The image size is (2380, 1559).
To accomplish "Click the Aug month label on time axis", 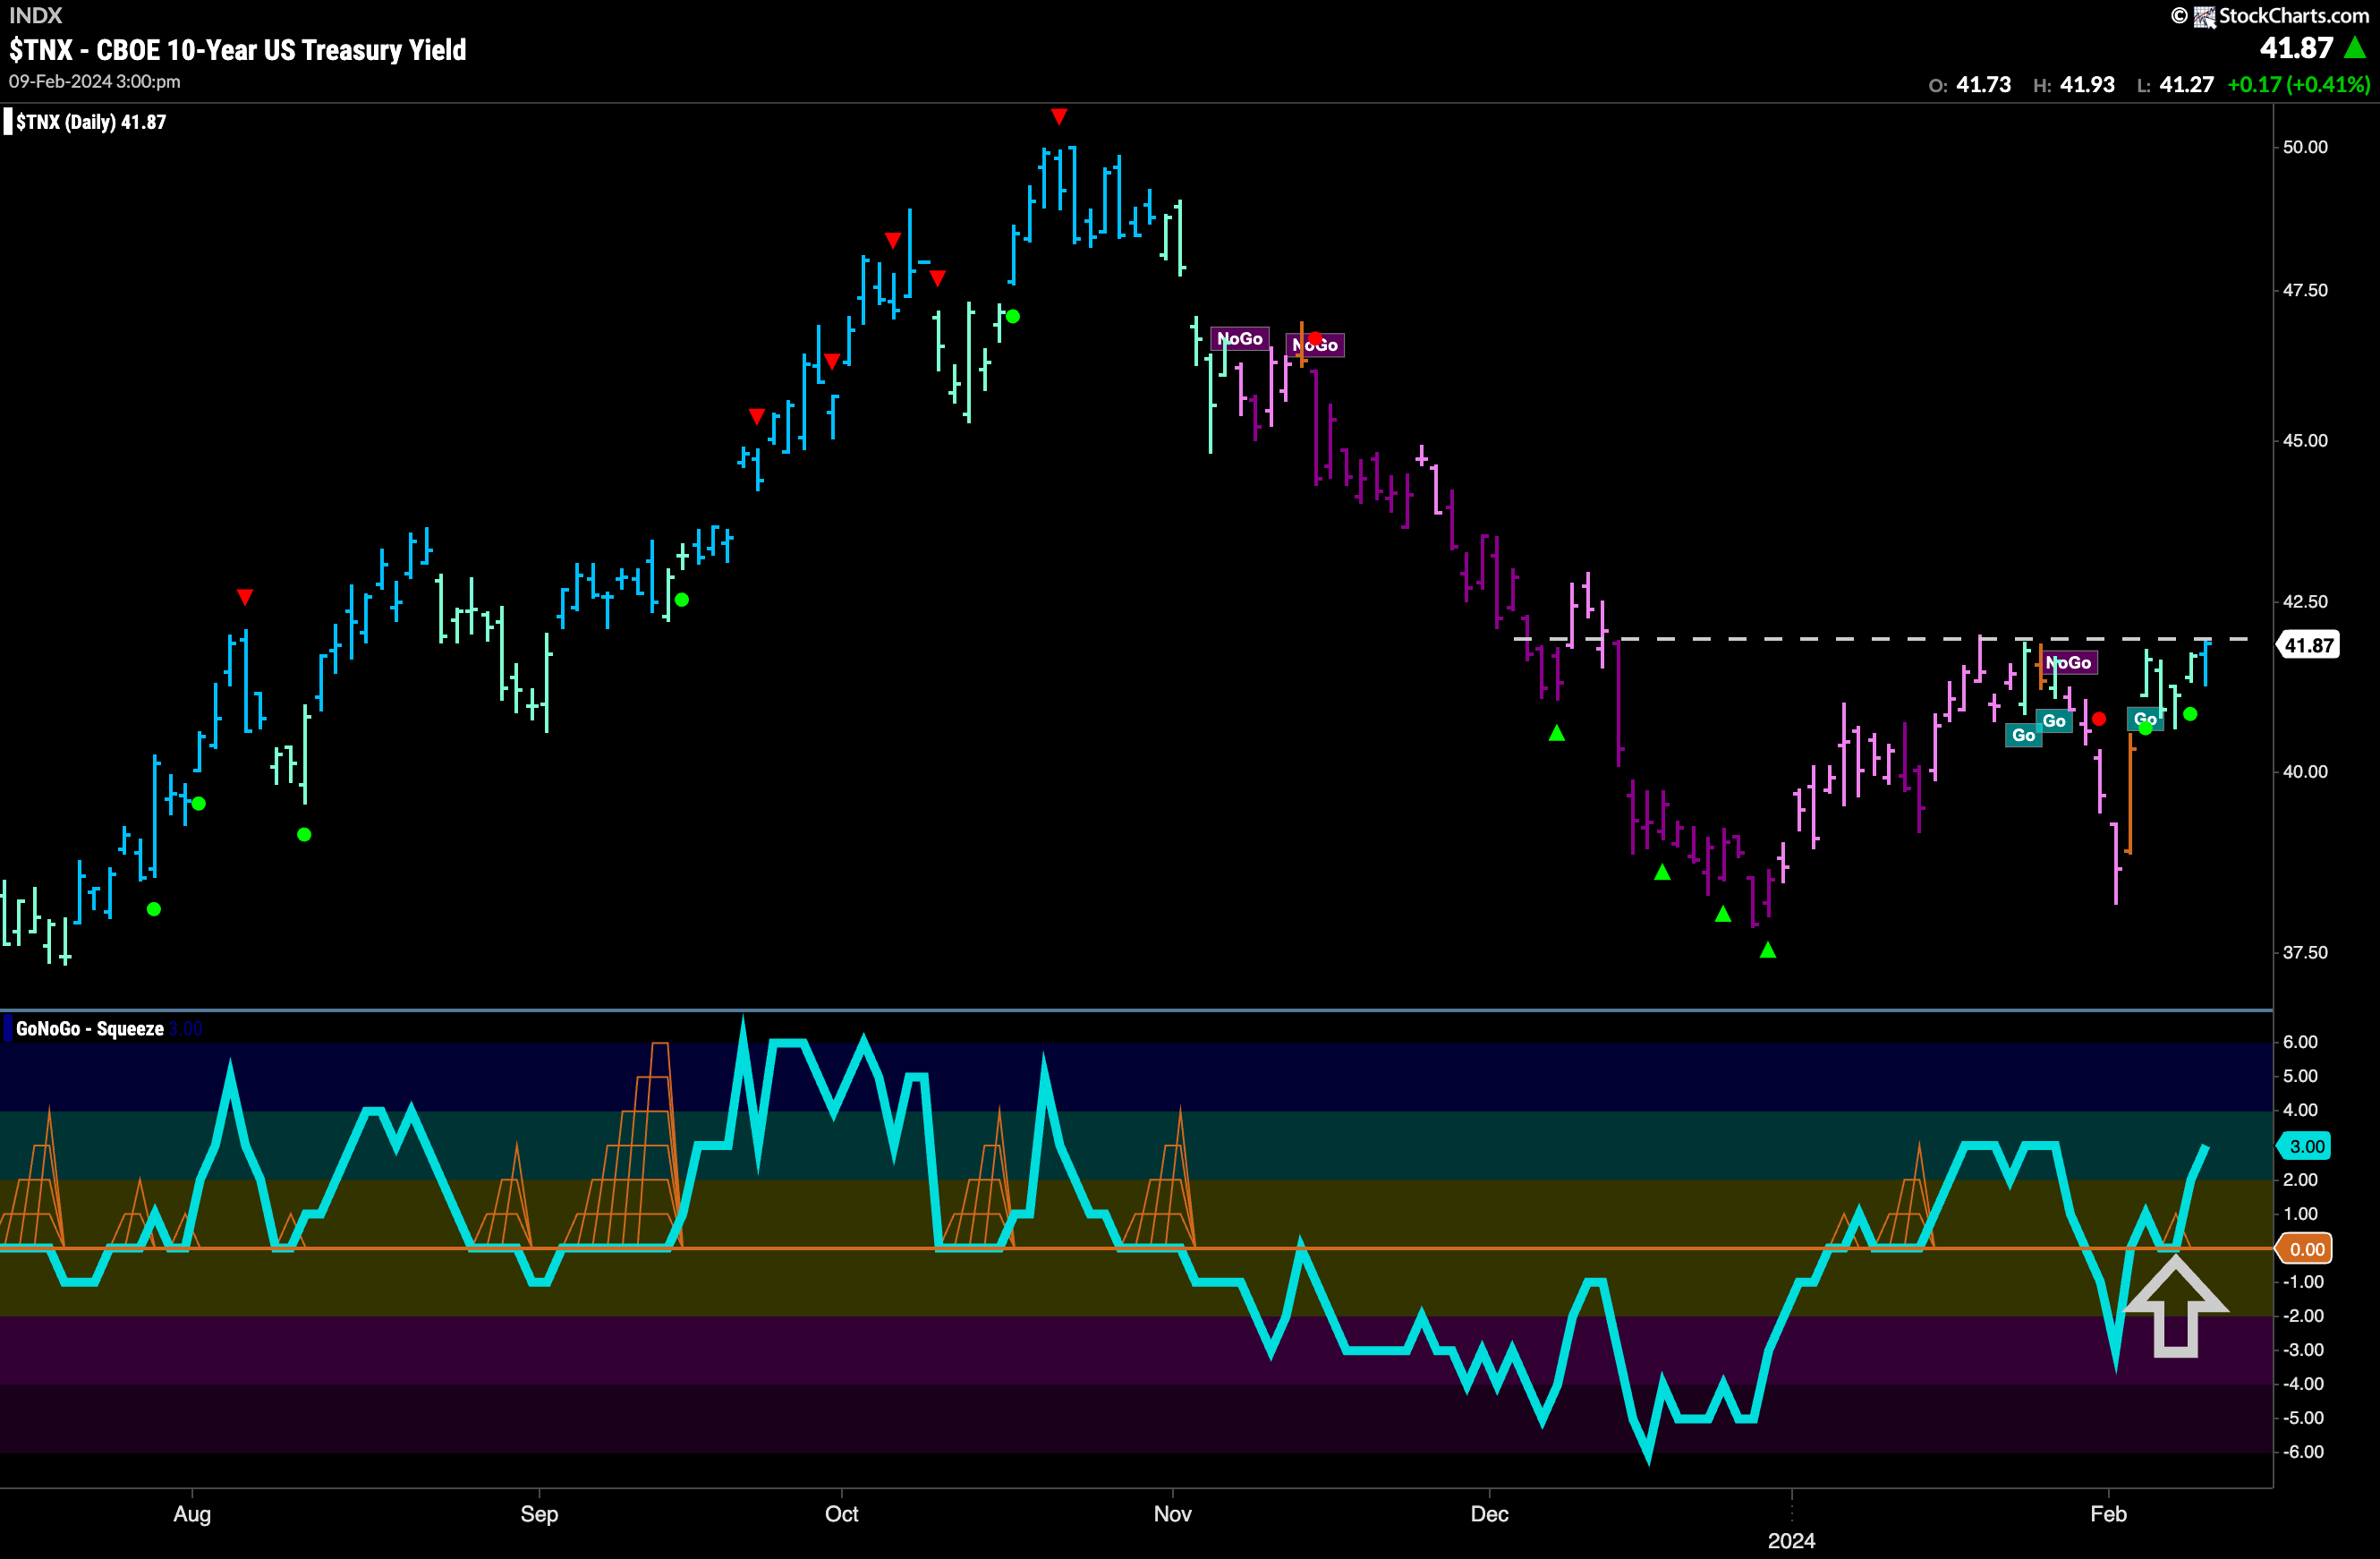I will [x=192, y=1514].
